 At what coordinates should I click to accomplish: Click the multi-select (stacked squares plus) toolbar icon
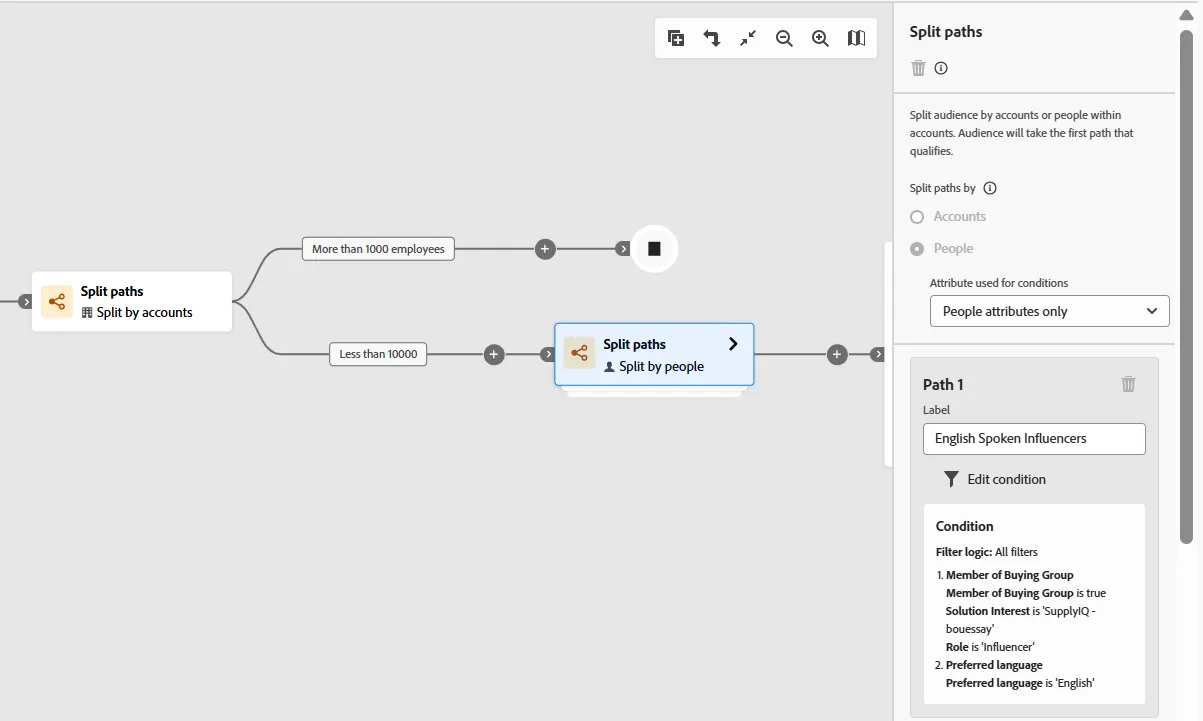click(x=676, y=38)
